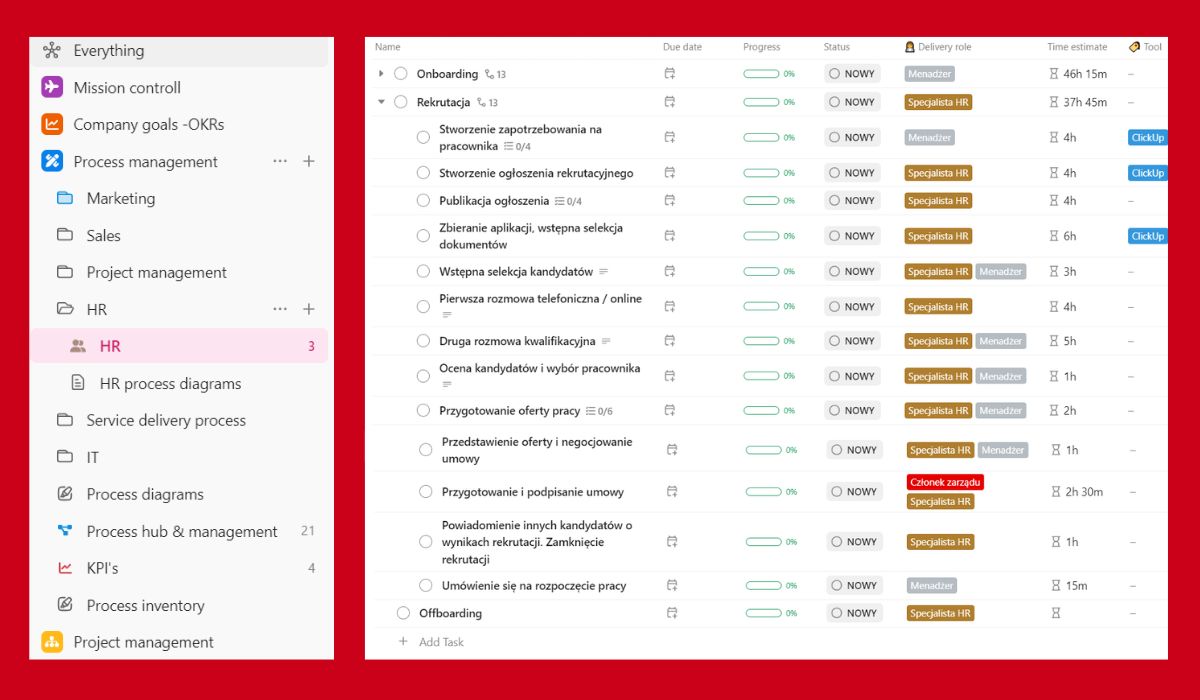
Task: Open the Mission controll plane icon
Action: 52,88
